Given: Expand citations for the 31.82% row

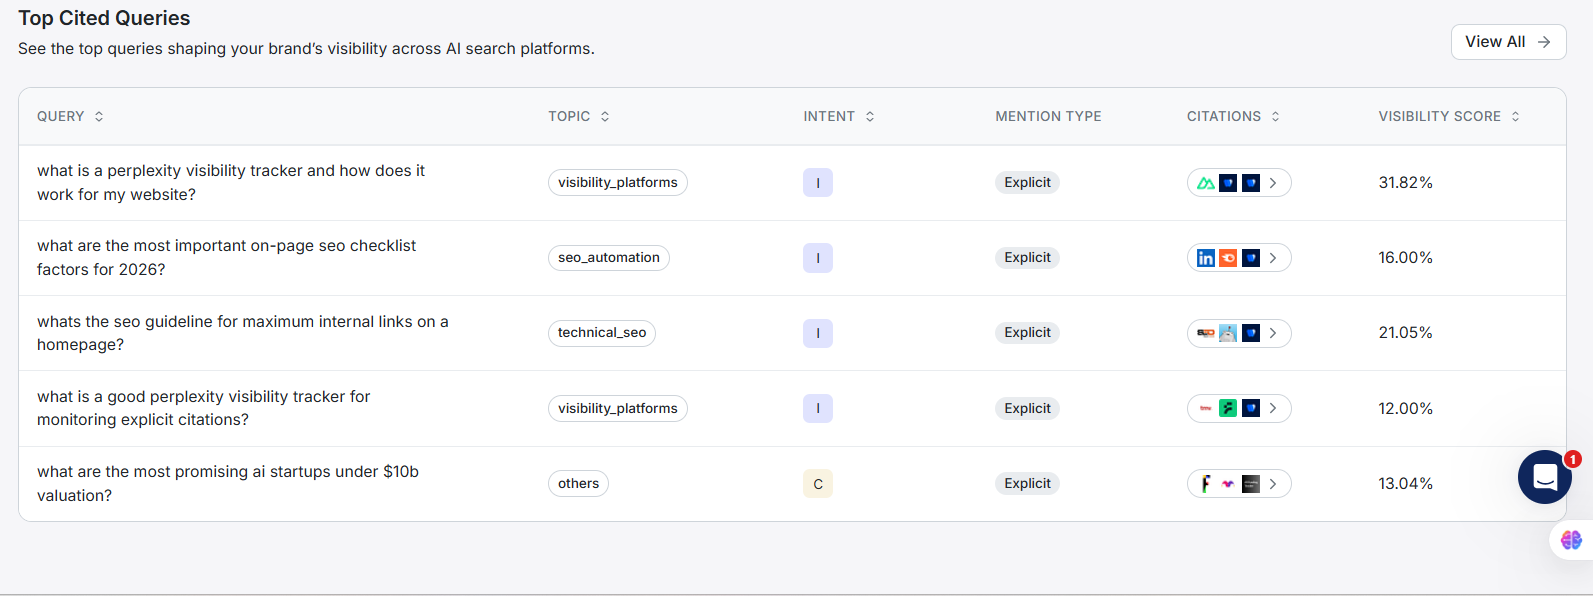Looking at the screenshot, I should (x=1273, y=183).
